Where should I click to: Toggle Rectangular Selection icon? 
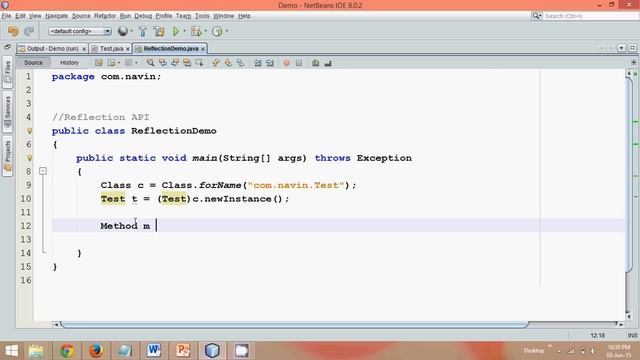click(199, 63)
